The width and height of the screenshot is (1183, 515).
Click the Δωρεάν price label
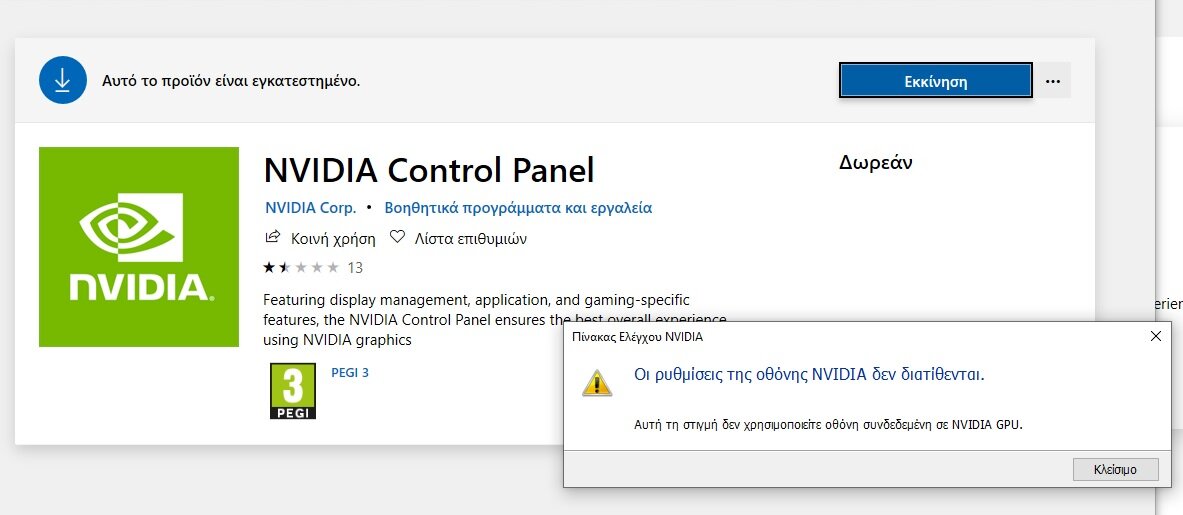876,162
